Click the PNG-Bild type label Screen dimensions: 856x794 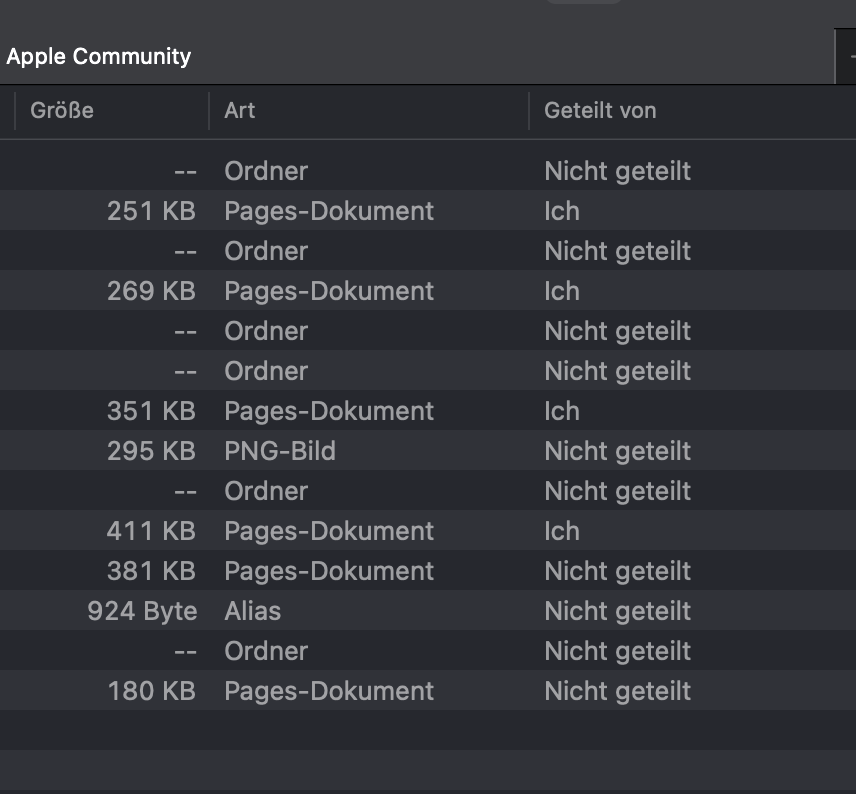click(x=280, y=451)
